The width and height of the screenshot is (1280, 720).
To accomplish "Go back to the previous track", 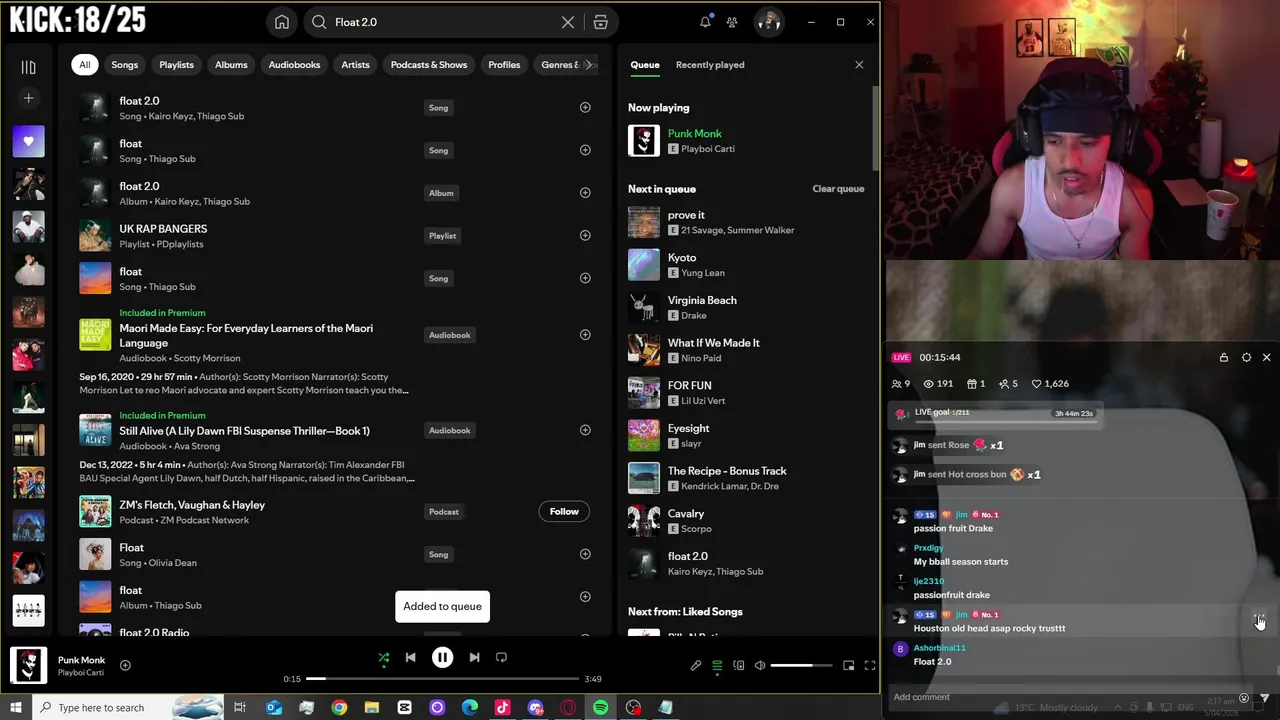I will pos(410,657).
